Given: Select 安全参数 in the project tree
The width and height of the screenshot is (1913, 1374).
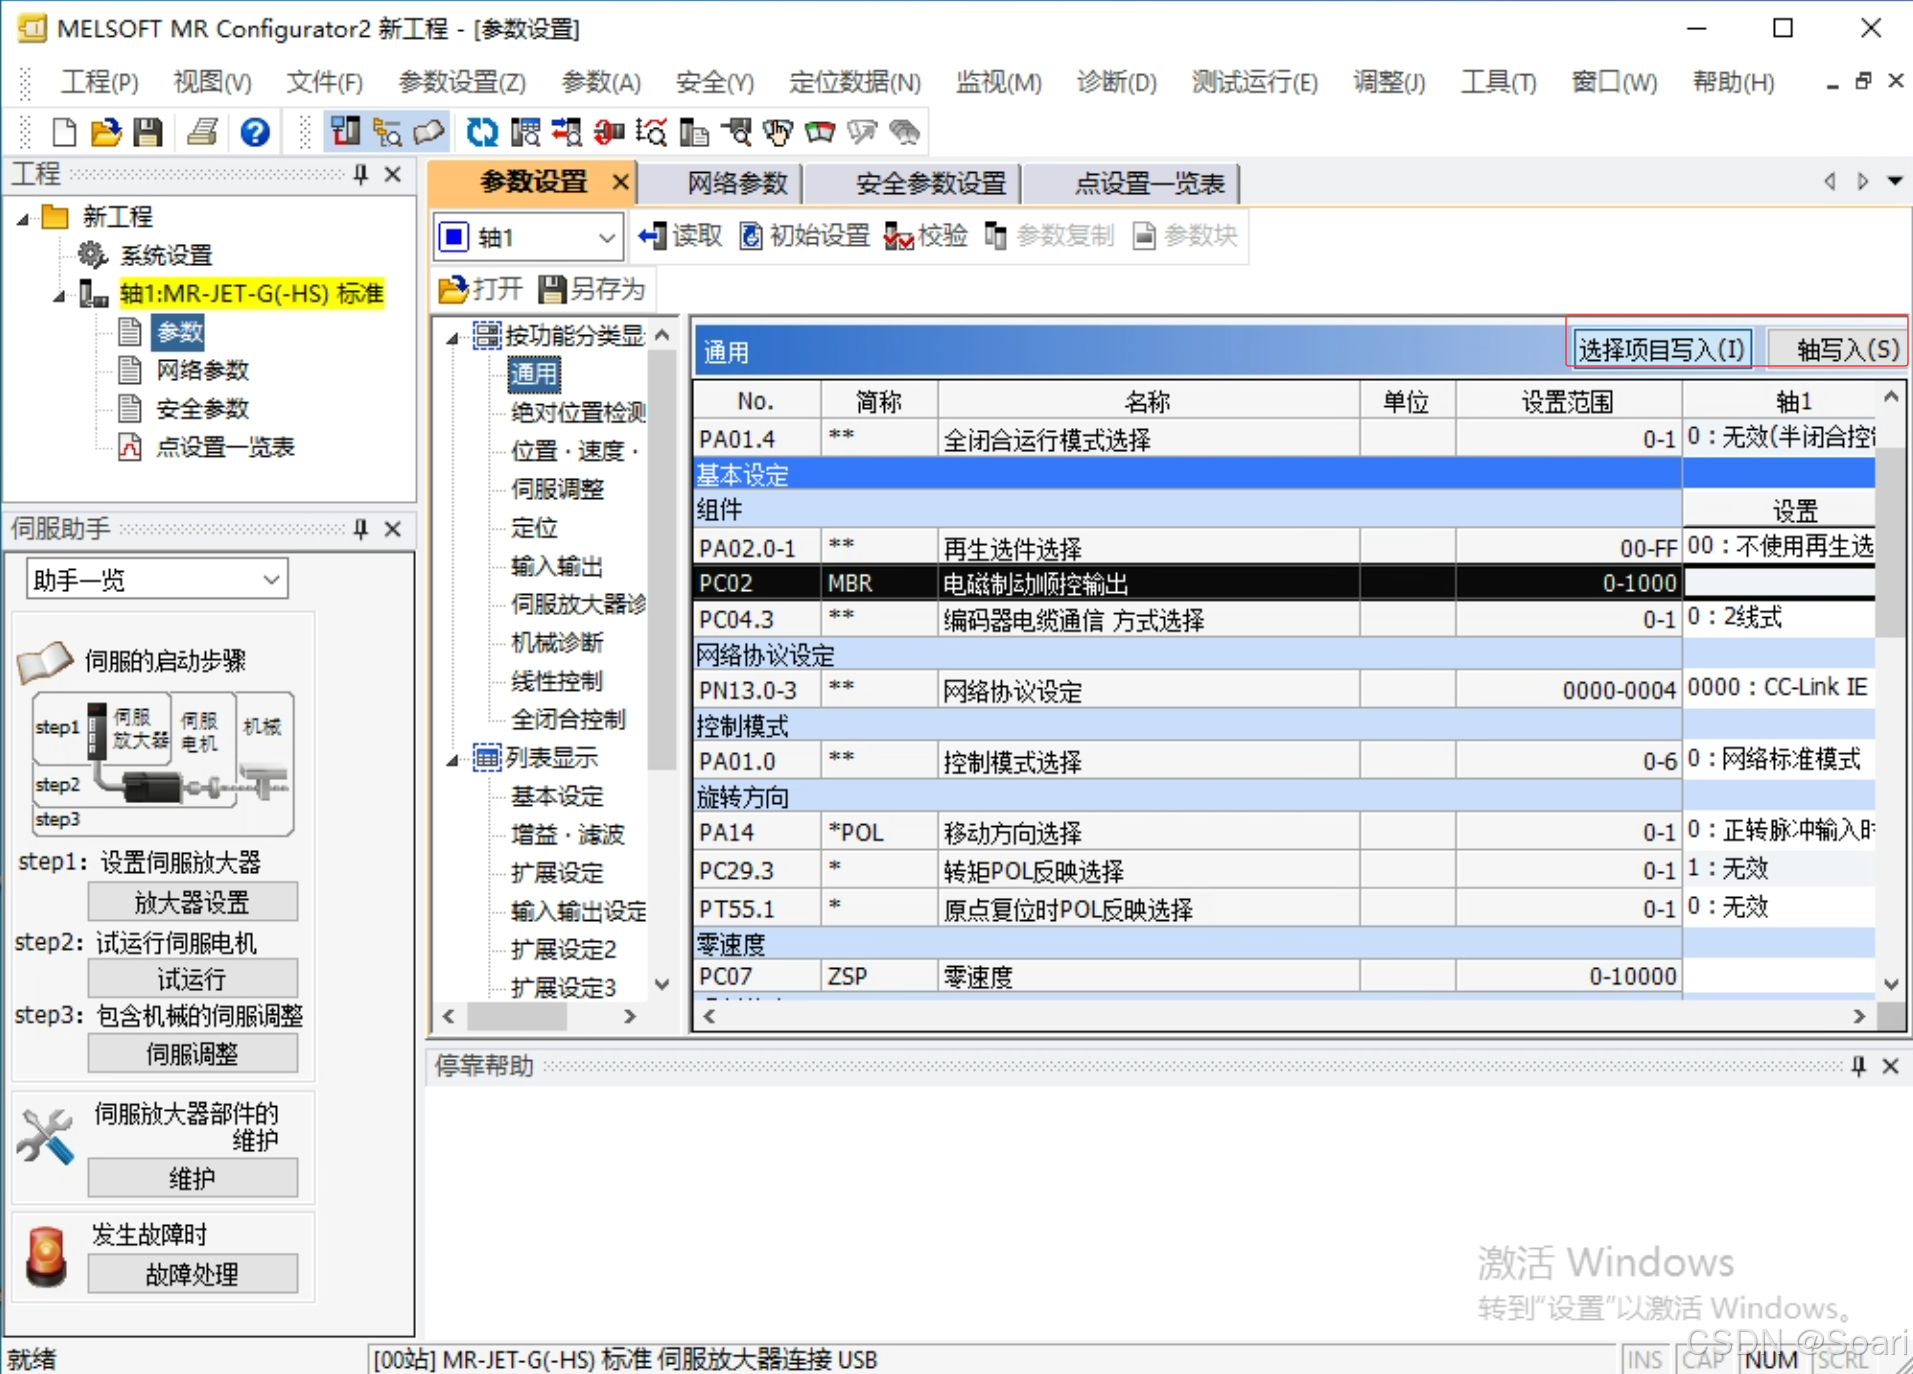Looking at the screenshot, I should tap(202, 409).
